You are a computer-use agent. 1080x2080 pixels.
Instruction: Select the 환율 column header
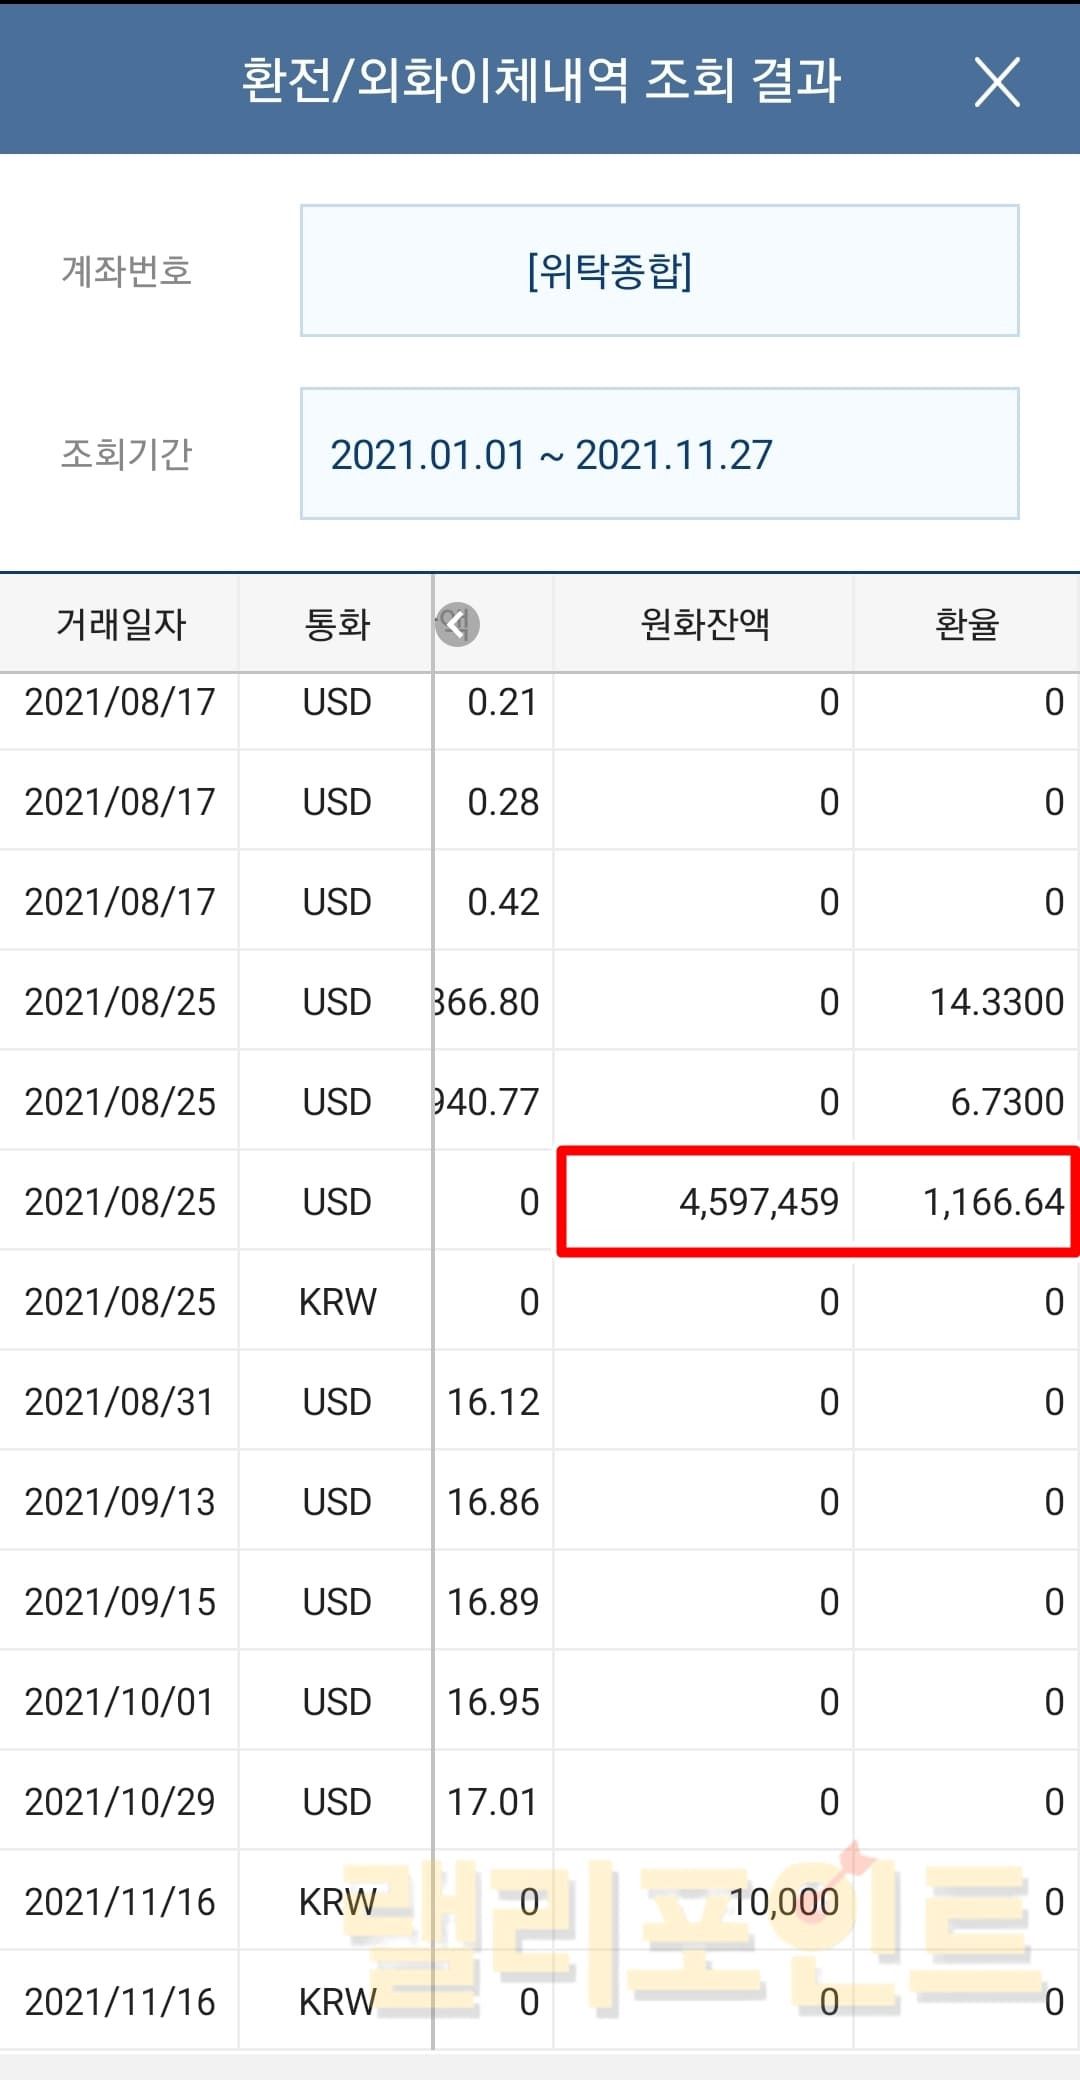click(966, 625)
